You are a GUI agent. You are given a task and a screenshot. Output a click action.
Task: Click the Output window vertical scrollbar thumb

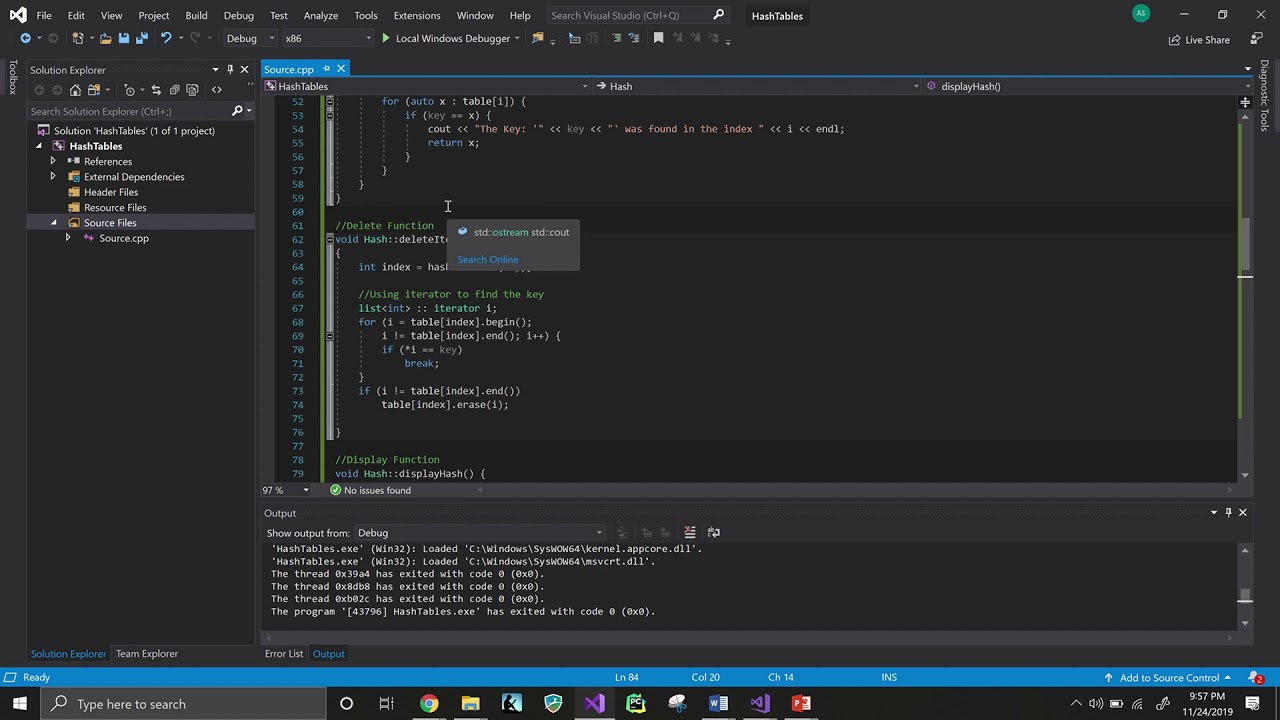click(x=1245, y=596)
